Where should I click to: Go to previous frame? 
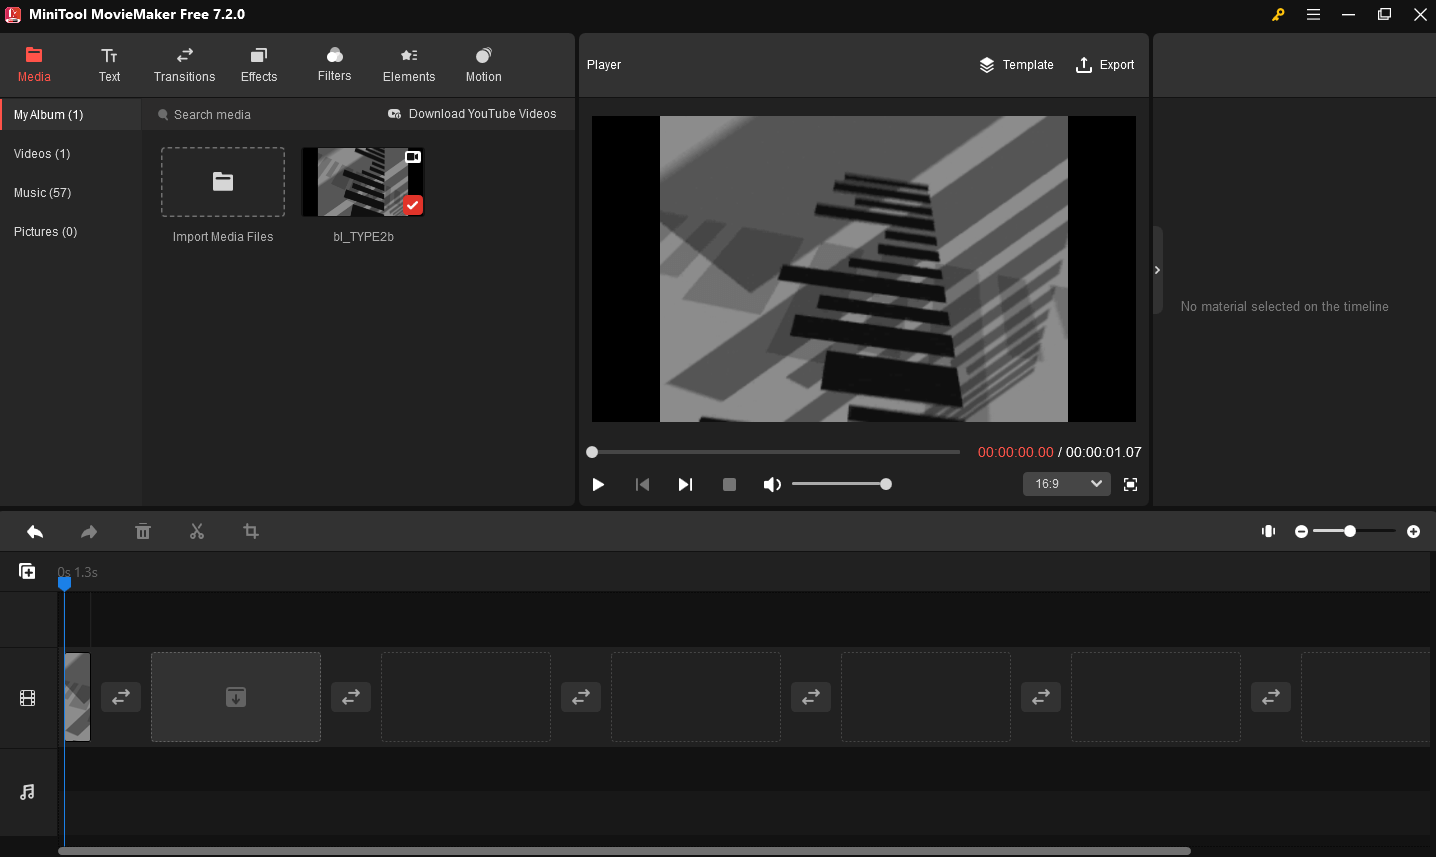pyautogui.click(x=642, y=484)
